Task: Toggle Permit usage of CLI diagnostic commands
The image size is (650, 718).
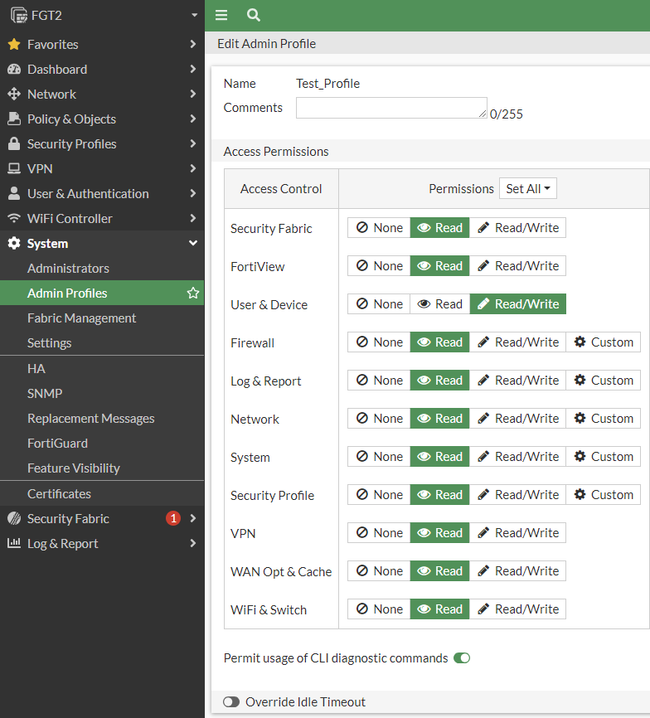Action: tap(462, 658)
